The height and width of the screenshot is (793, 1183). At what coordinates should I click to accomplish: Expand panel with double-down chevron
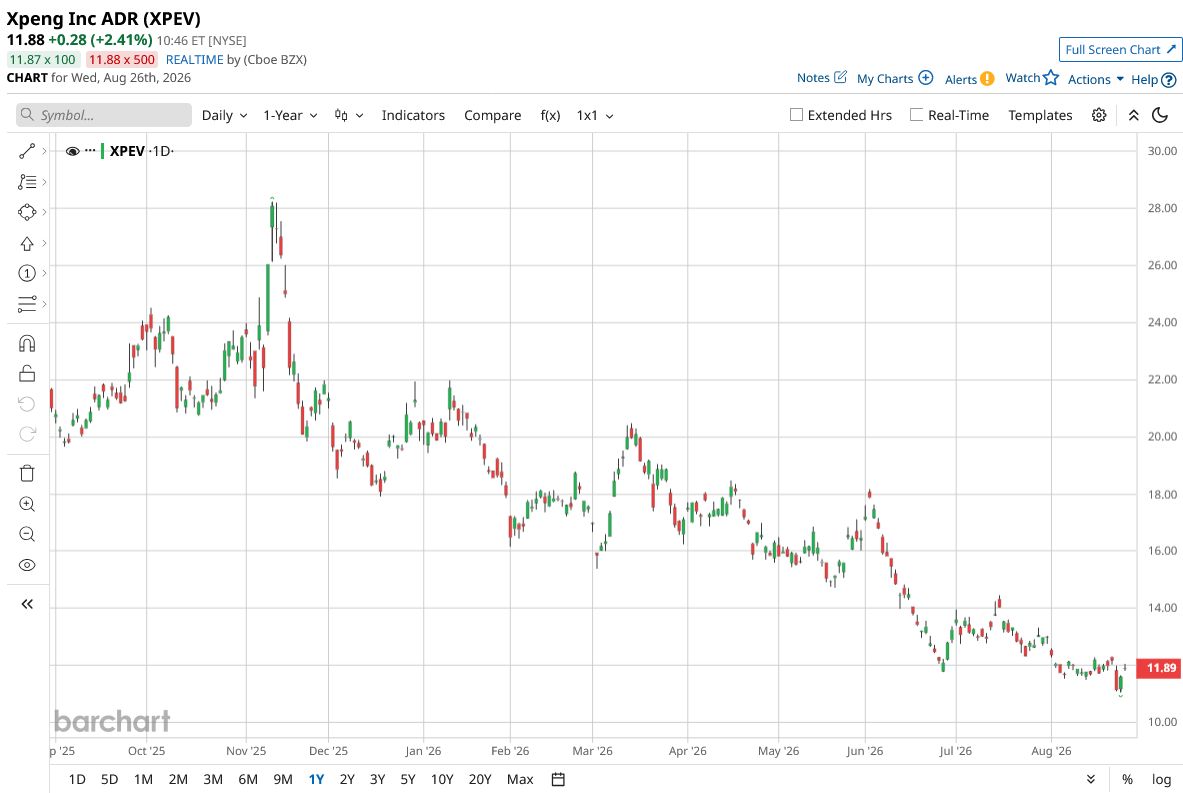pos(1091,779)
